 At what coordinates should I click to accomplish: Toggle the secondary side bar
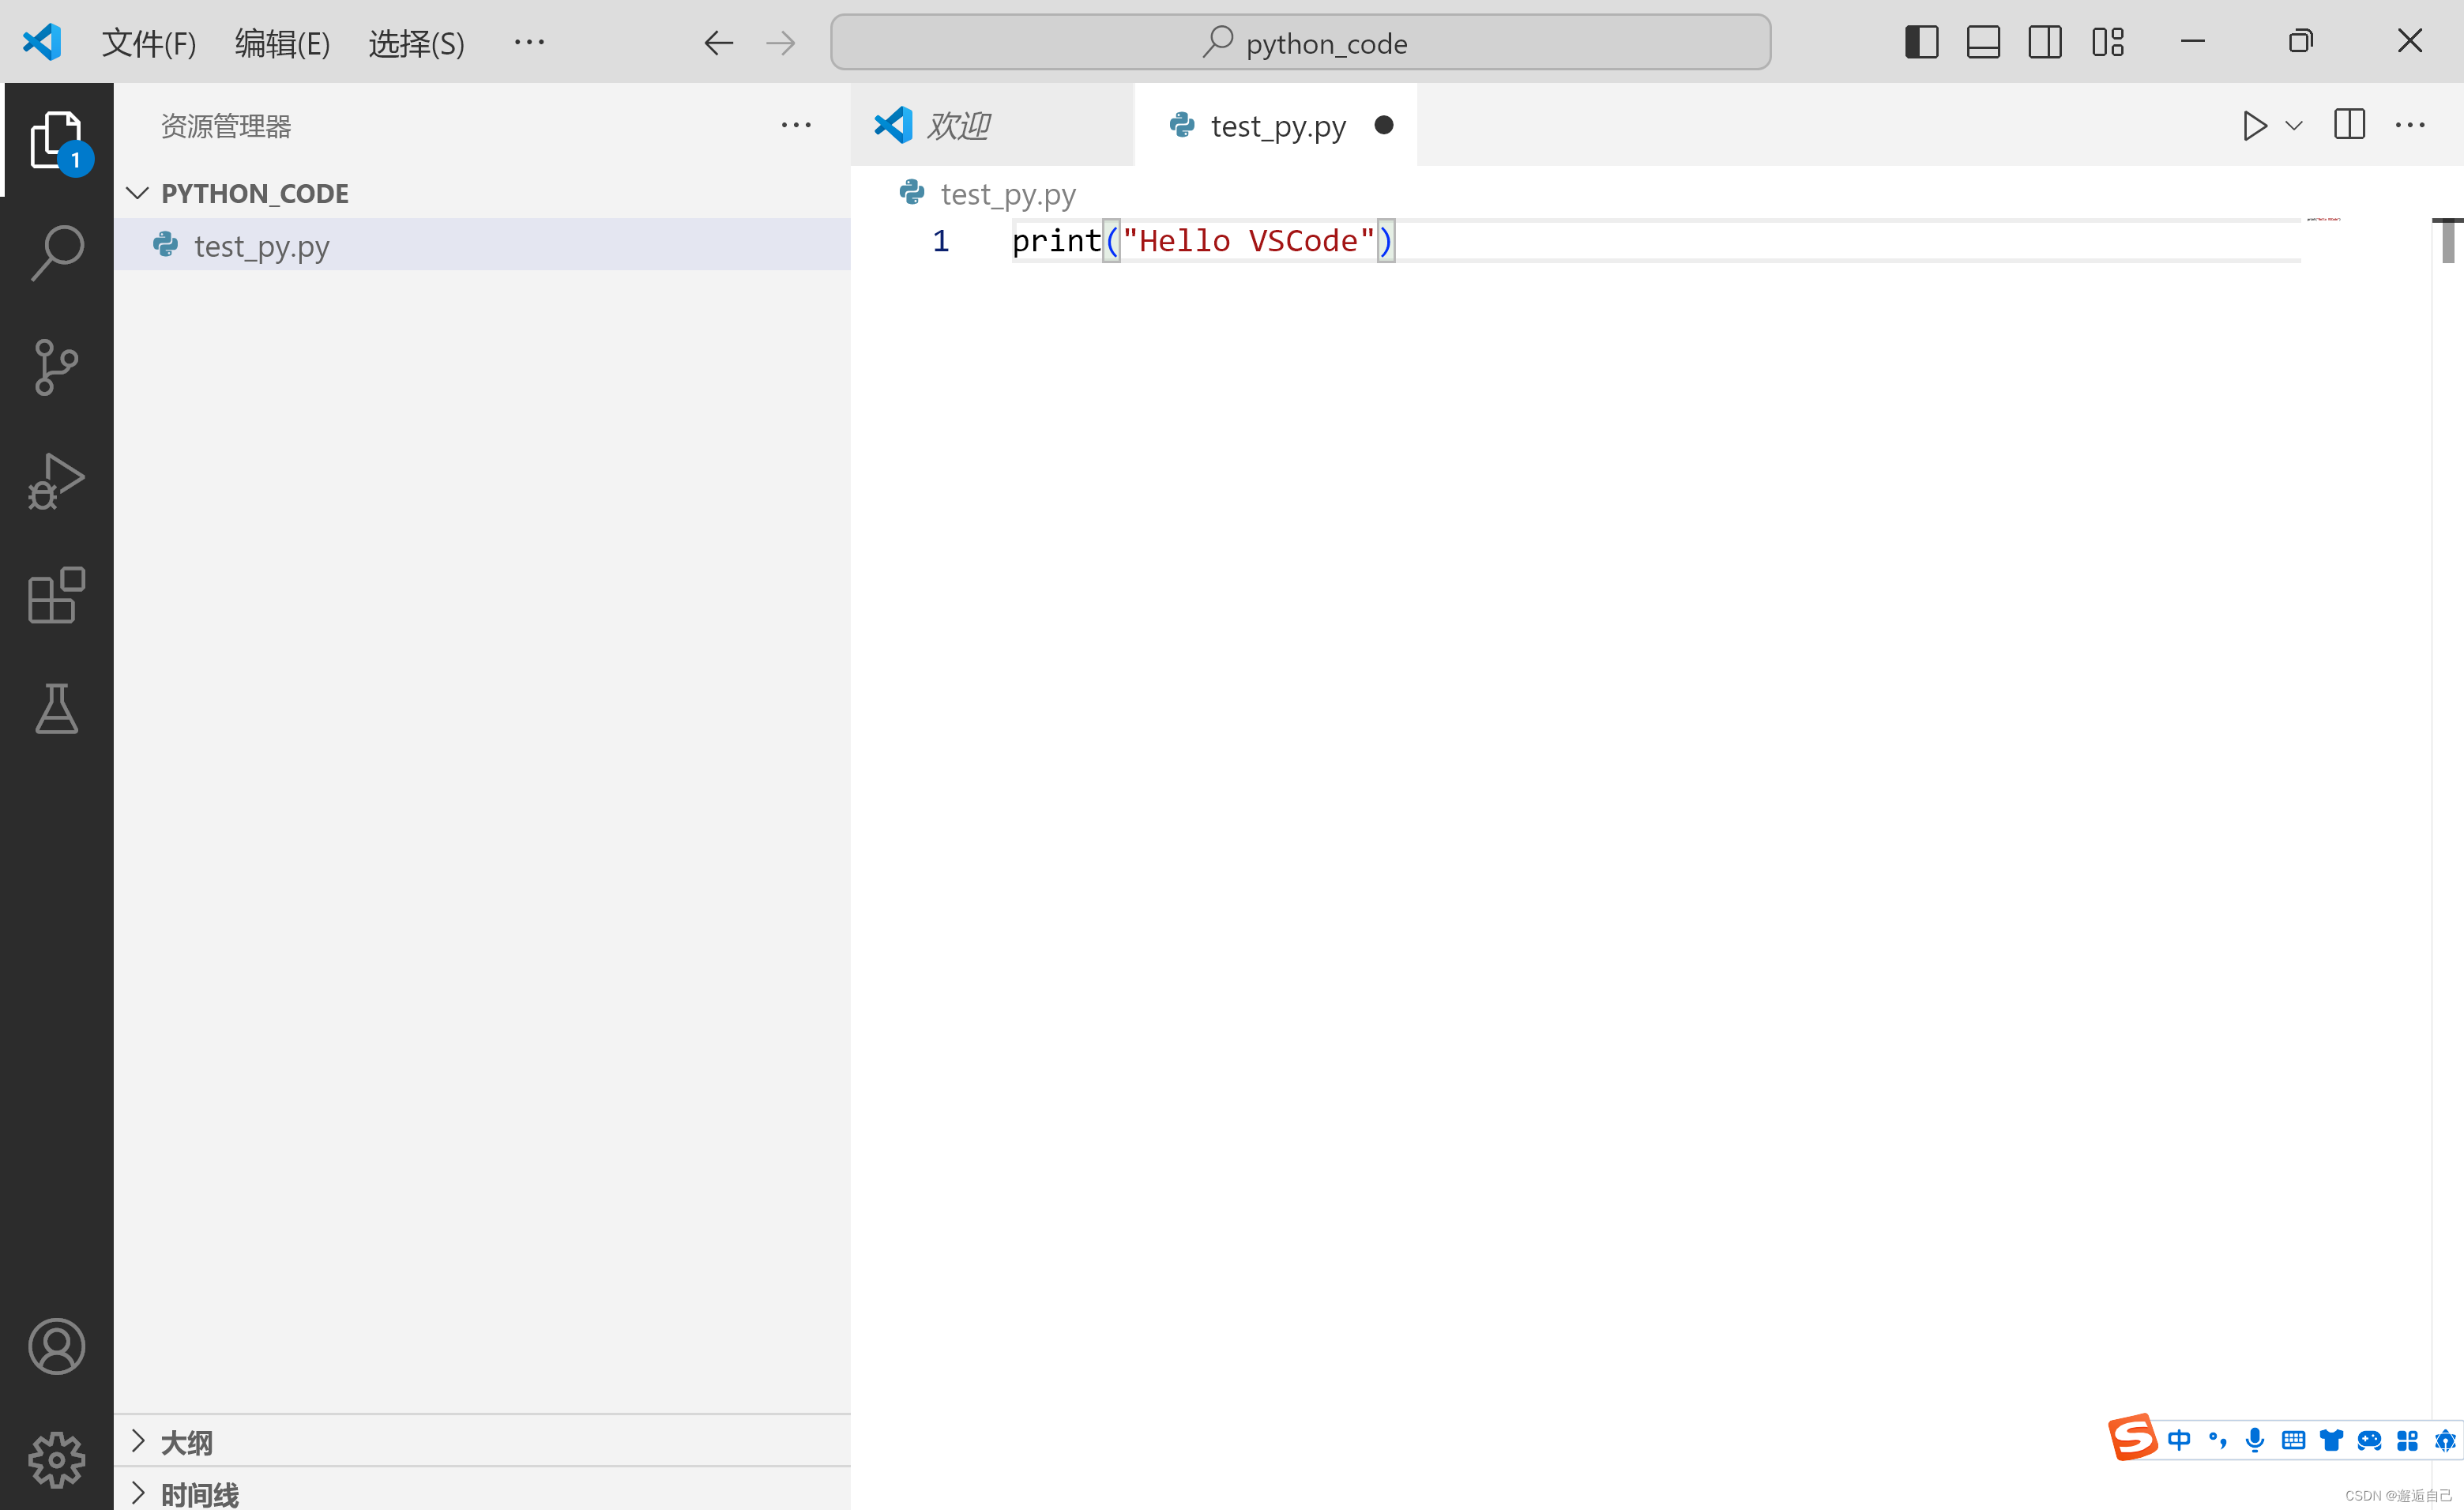coord(2045,42)
